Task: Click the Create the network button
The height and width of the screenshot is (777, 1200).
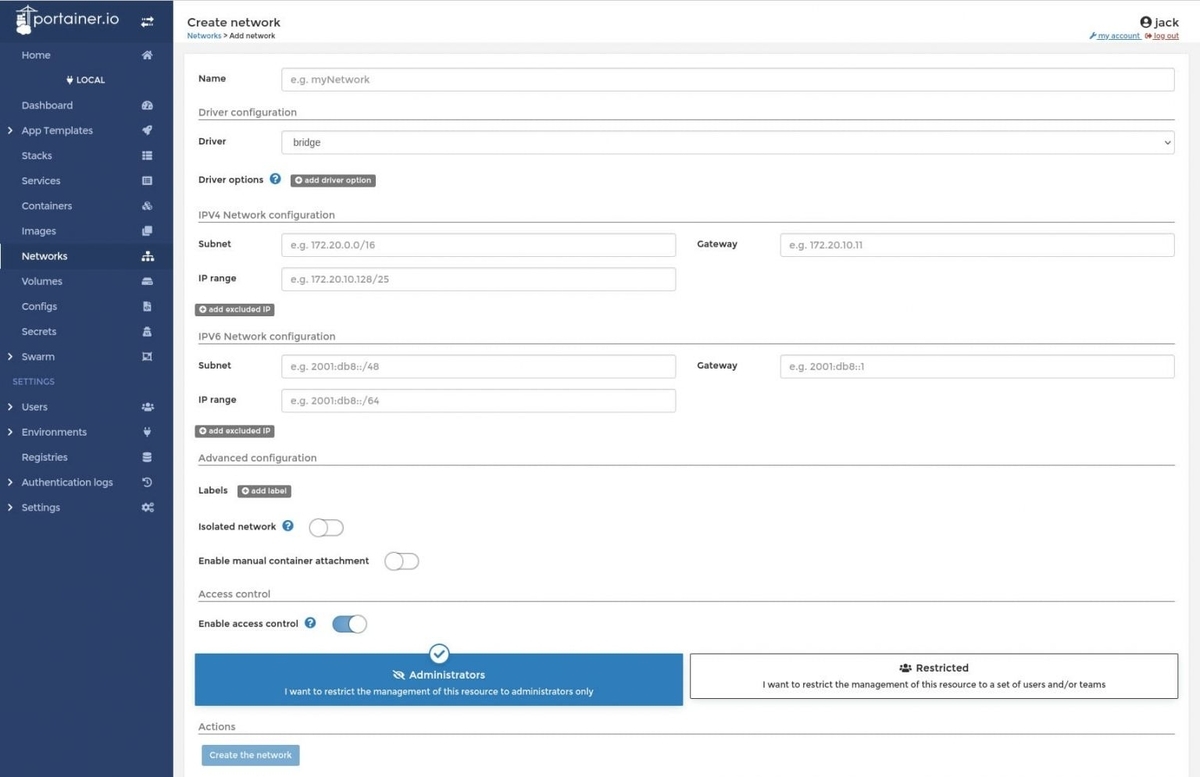Action: 249,755
